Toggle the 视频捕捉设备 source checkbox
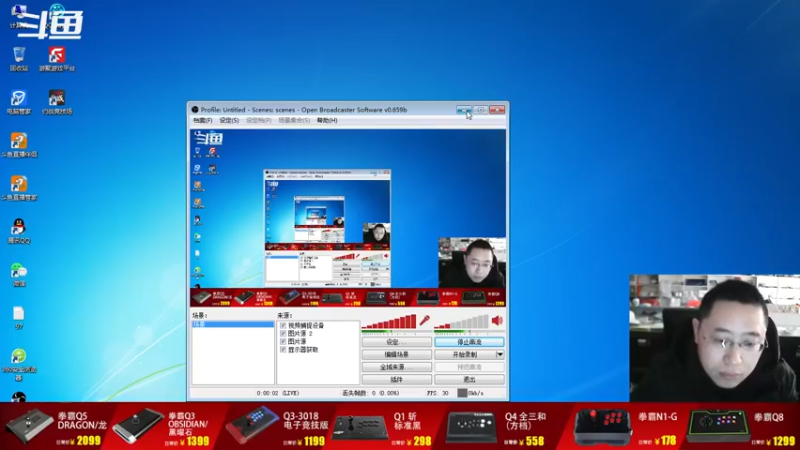 283,325
